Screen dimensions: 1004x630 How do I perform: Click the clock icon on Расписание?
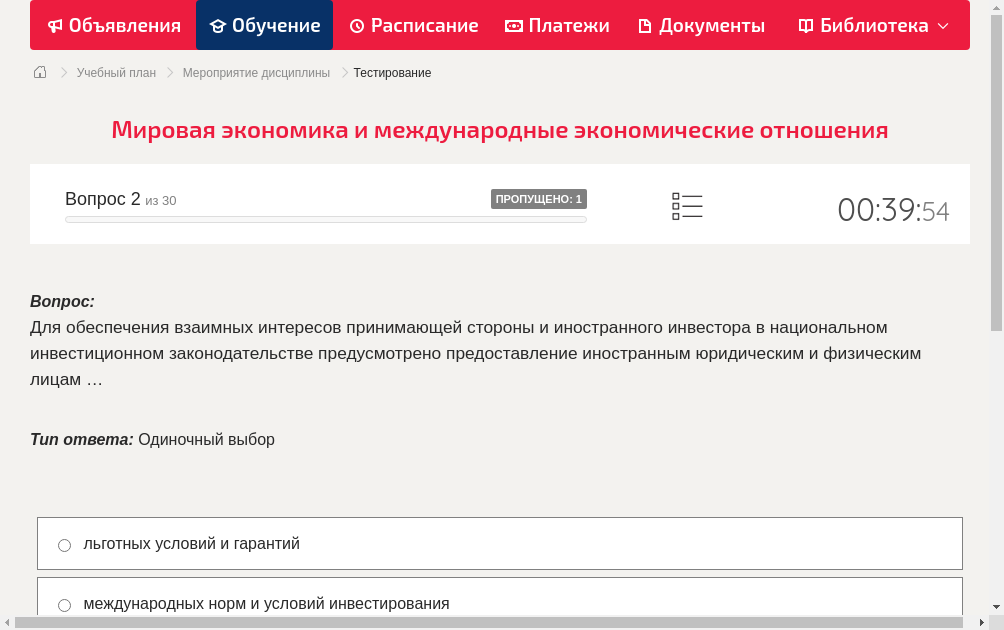pos(355,25)
